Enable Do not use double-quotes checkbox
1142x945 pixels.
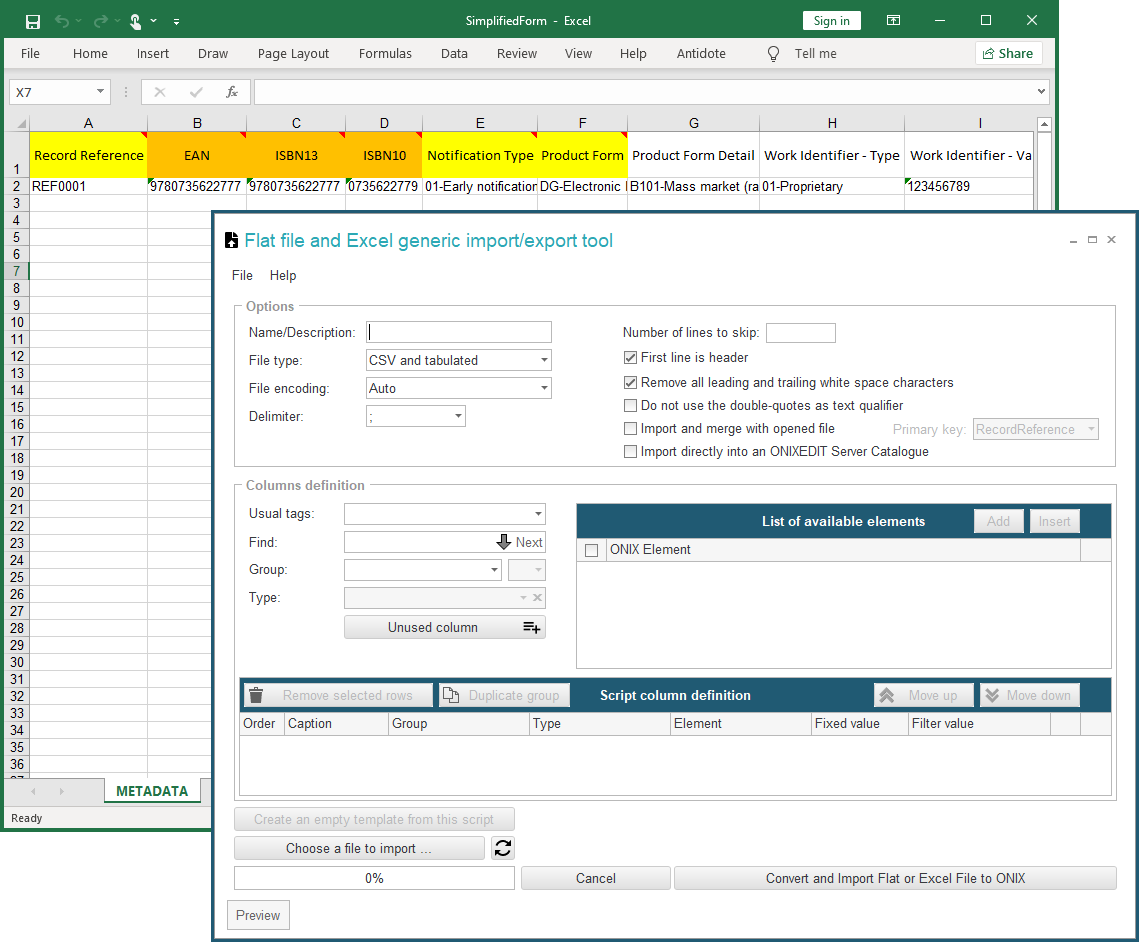[631, 406]
